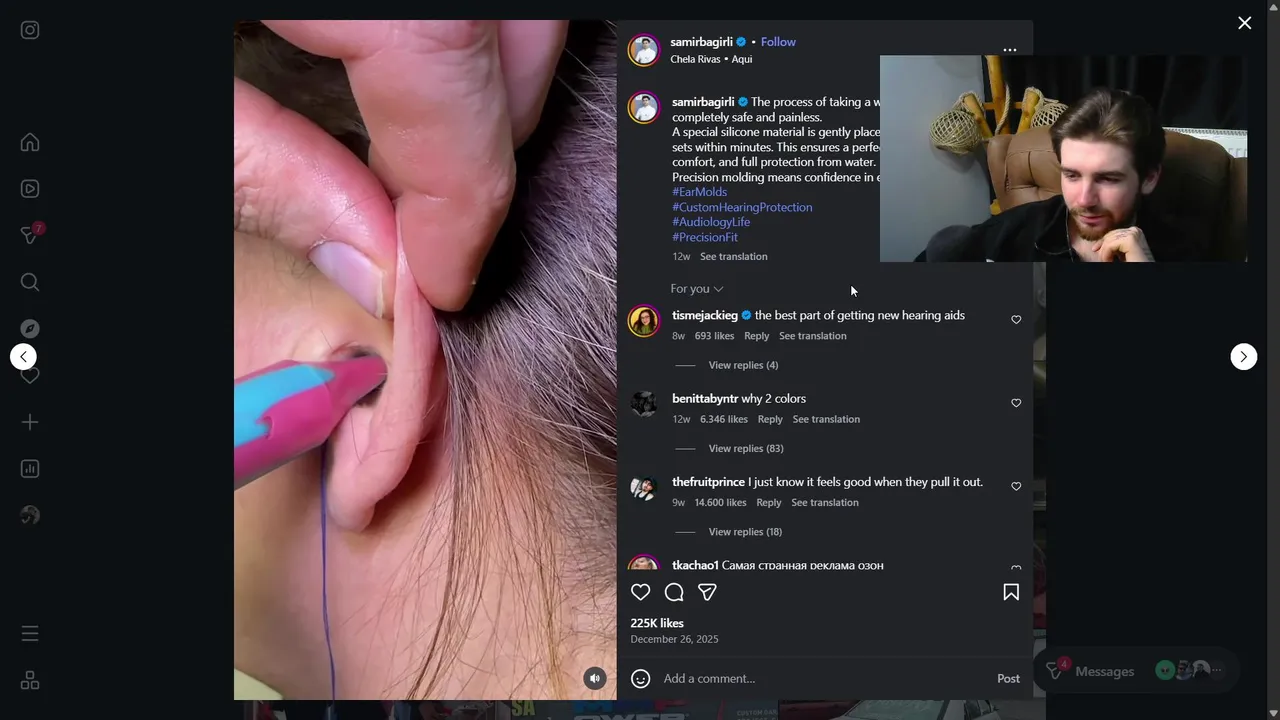Follow samirbagirli
This screenshot has height=720, width=1280.
click(778, 42)
